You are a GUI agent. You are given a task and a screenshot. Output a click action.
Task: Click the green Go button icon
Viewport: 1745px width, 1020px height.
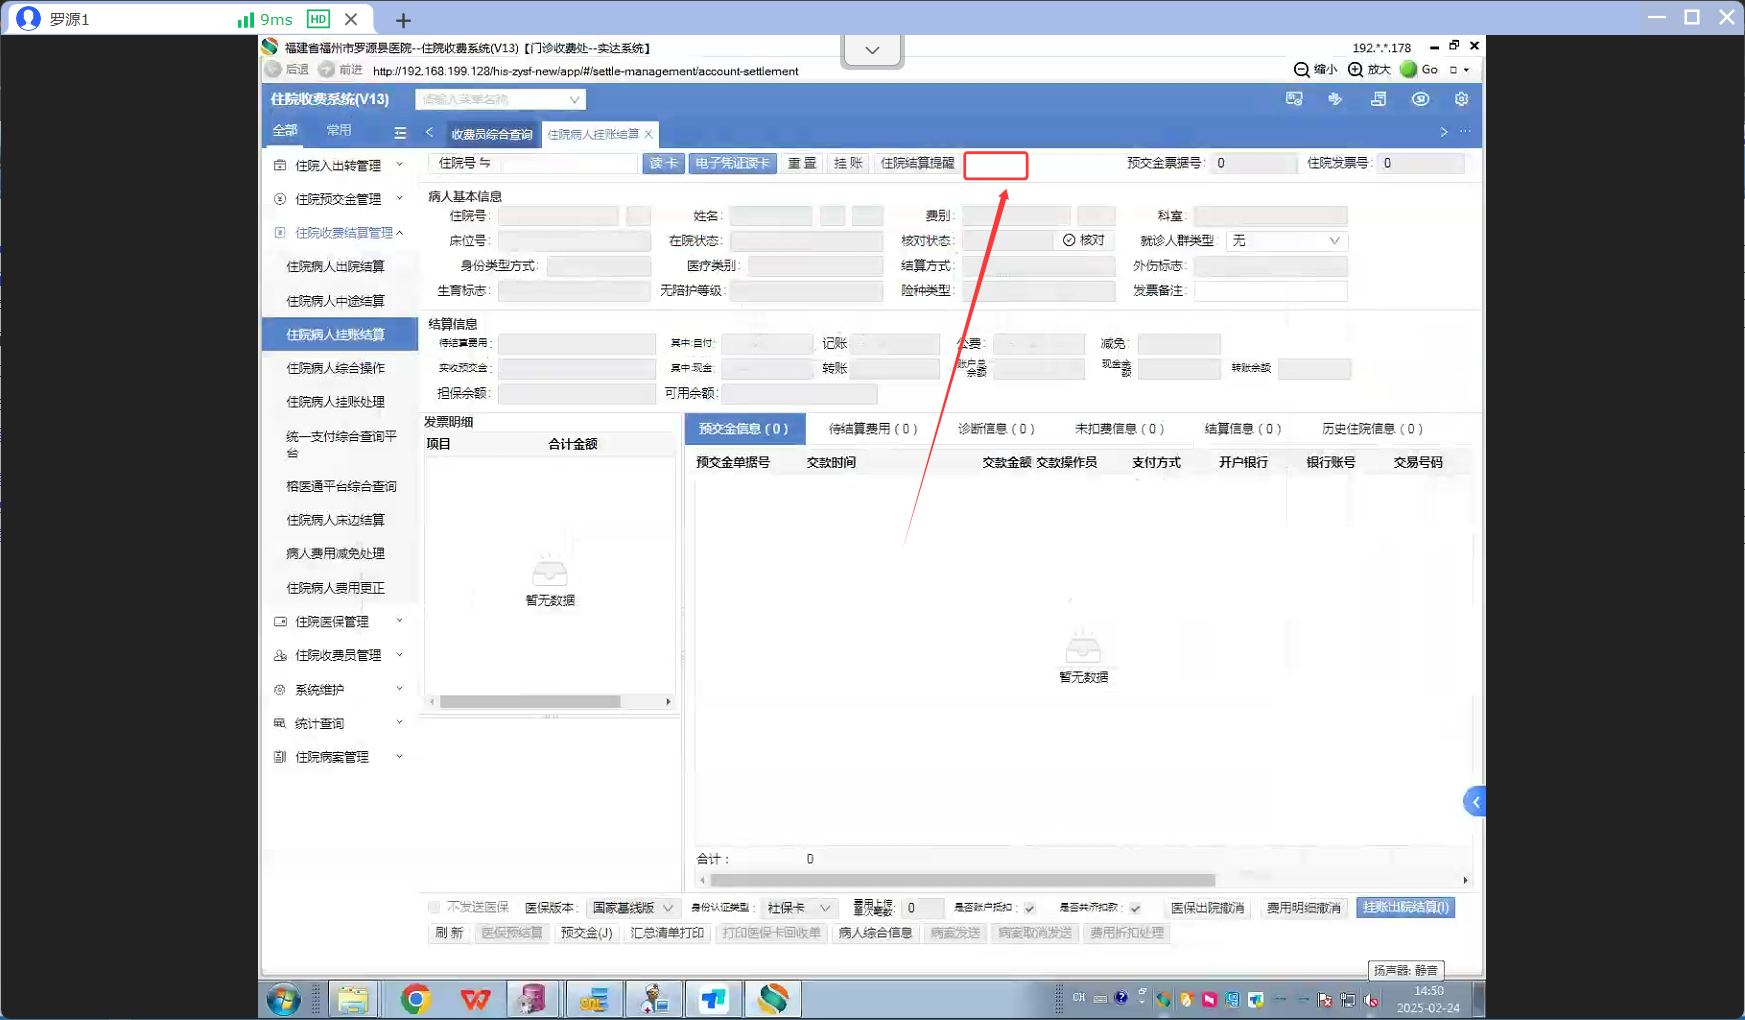(1409, 69)
